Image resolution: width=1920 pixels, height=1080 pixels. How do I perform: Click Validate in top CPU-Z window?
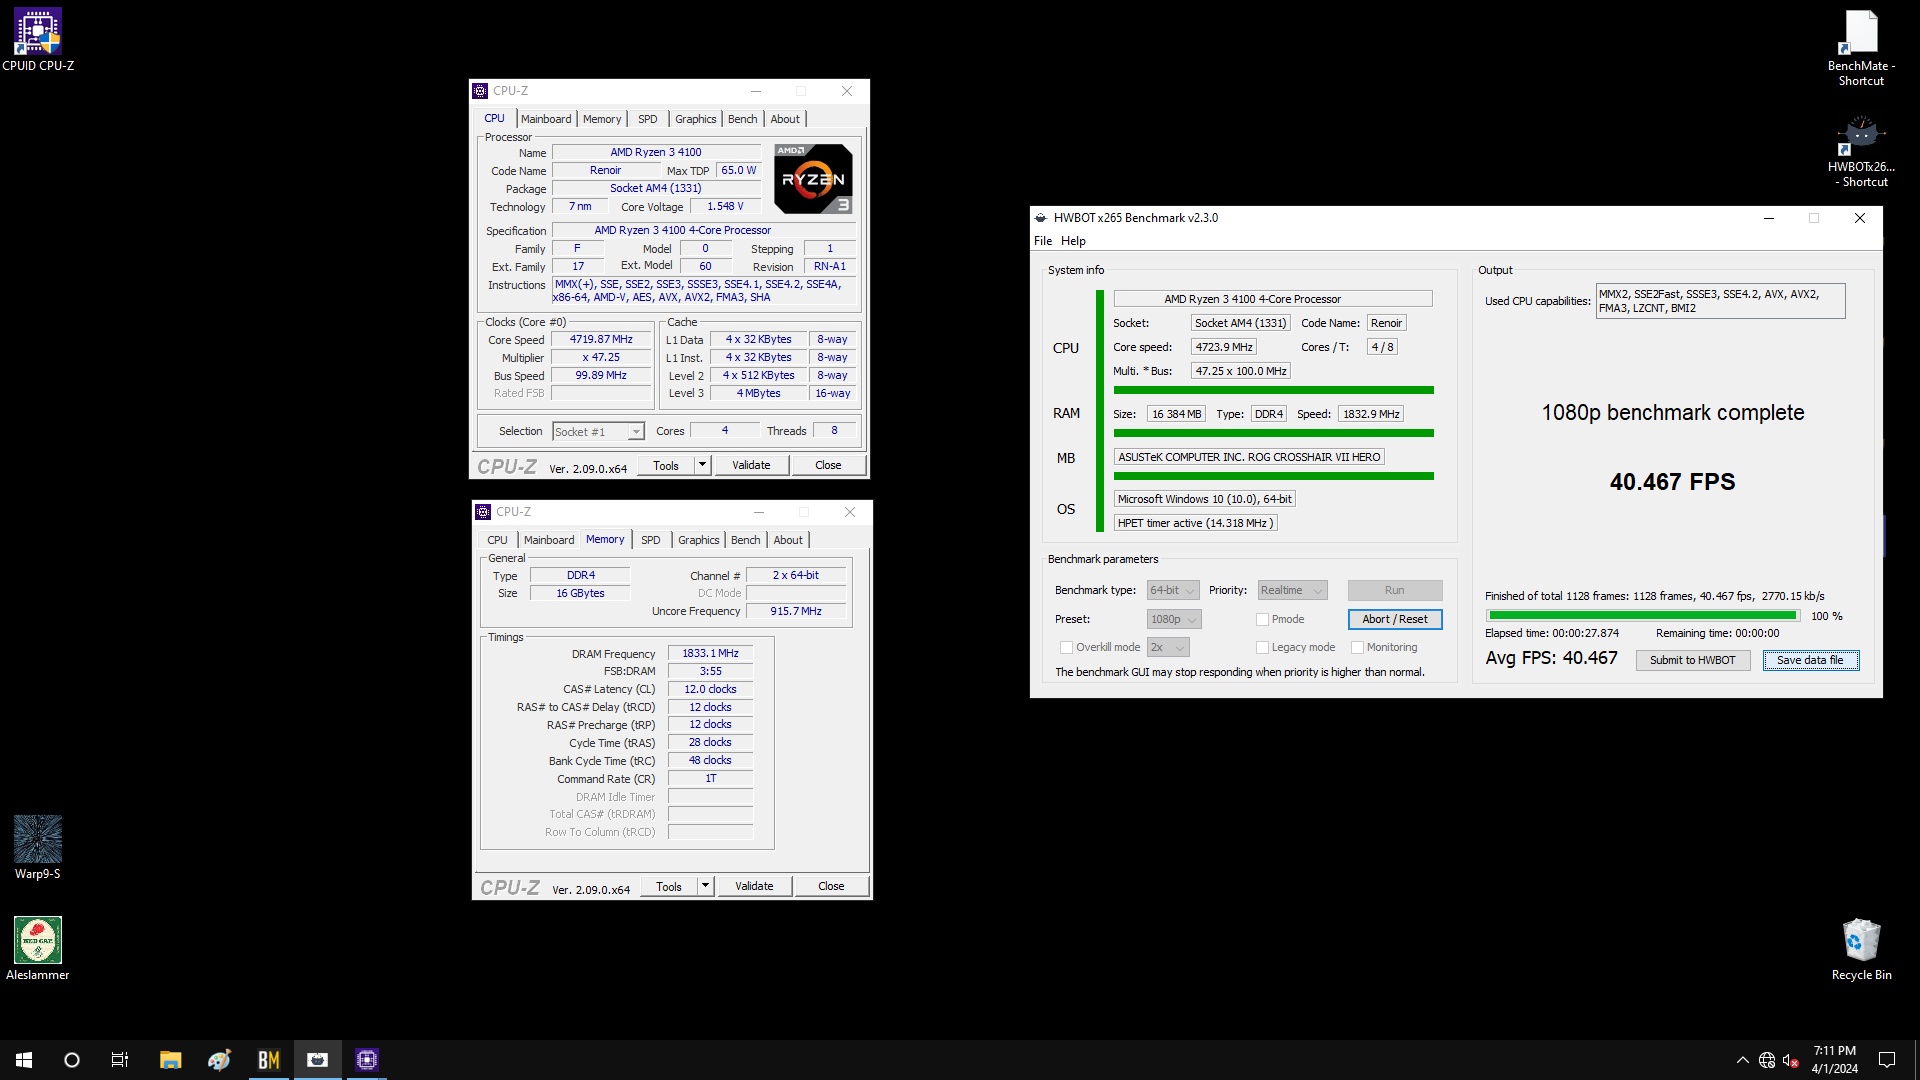[751, 465]
